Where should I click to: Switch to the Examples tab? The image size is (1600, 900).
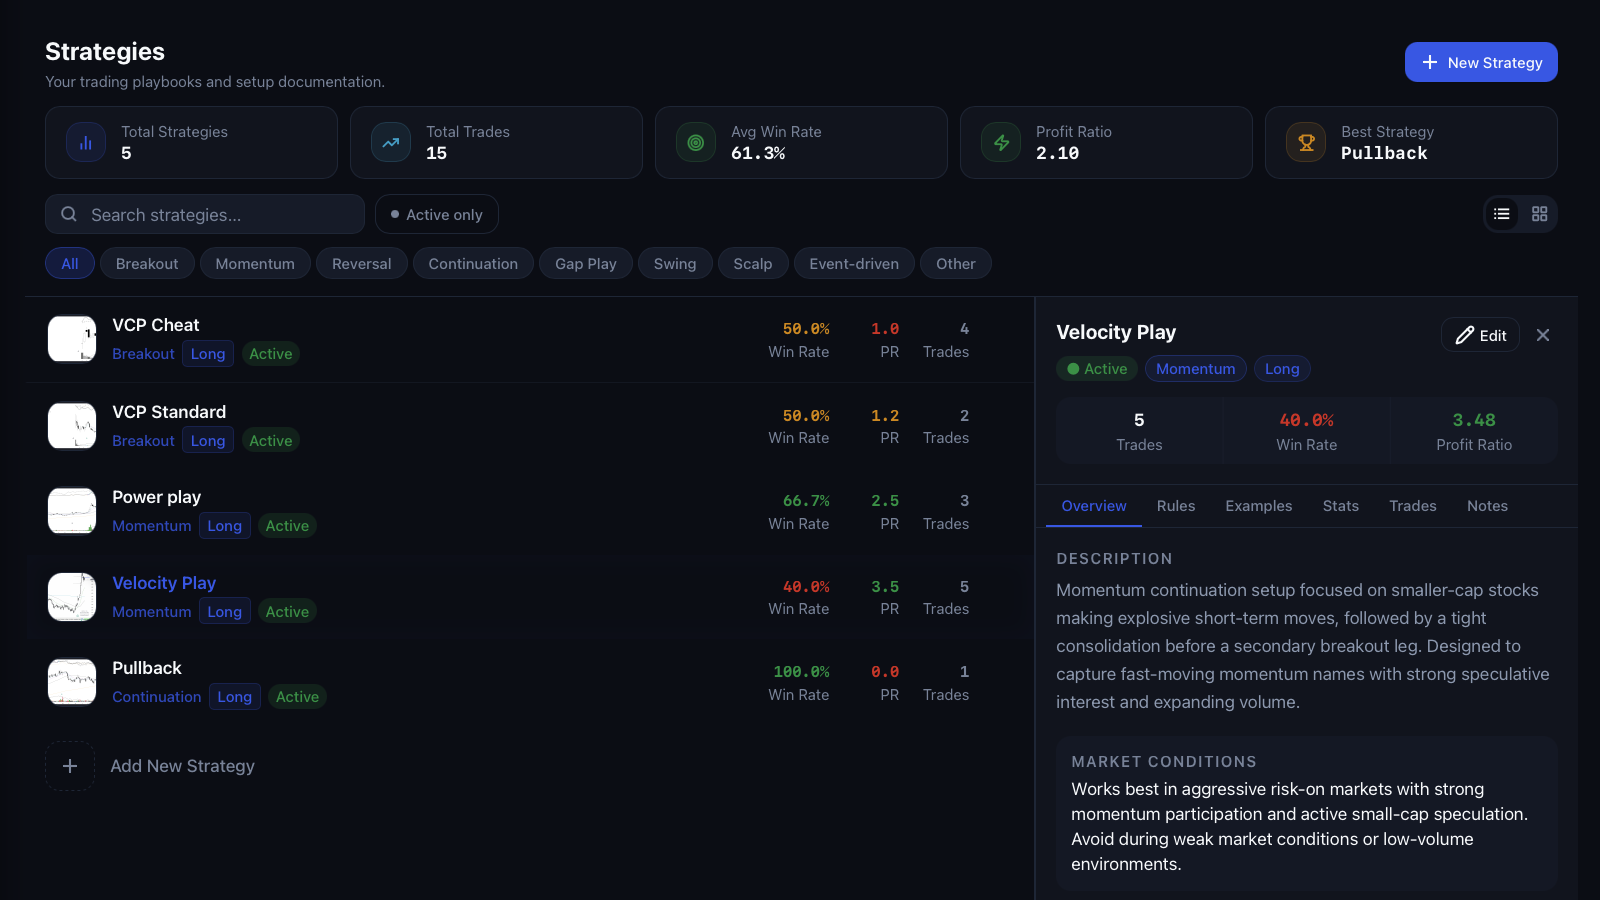point(1259,506)
